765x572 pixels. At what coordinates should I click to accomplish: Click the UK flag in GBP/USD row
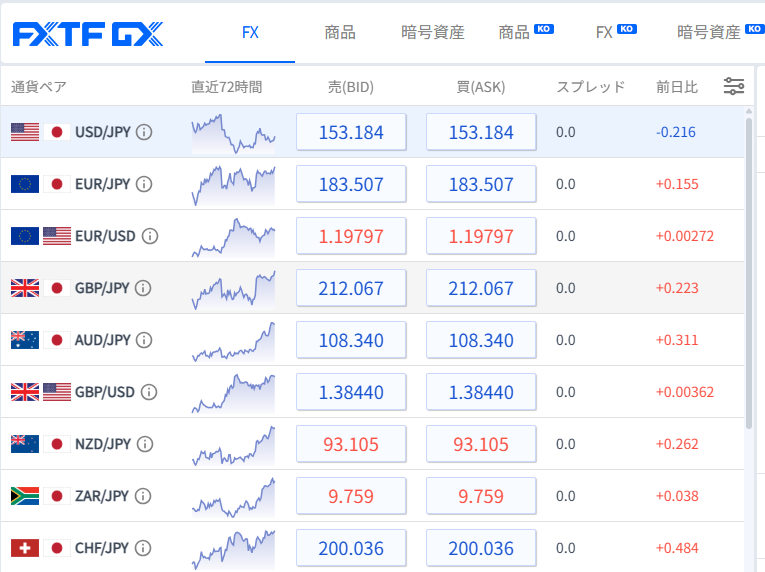point(25,392)
